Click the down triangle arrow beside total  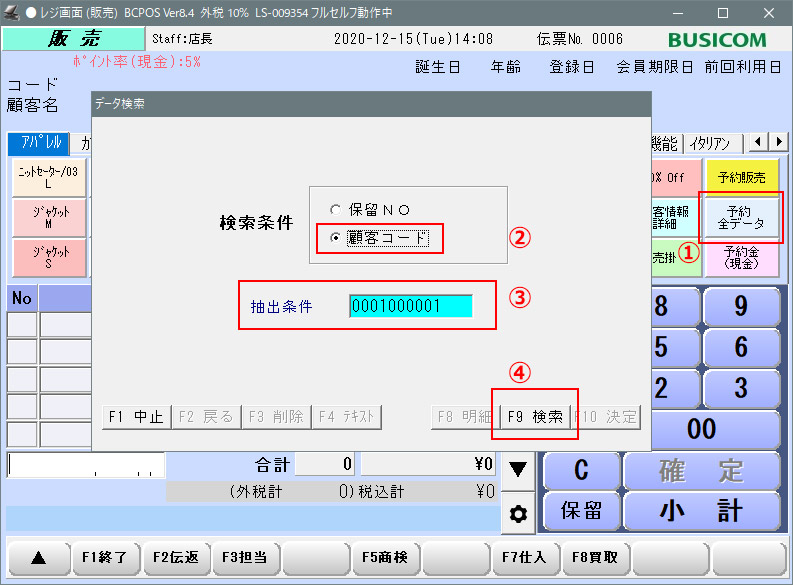click(518, 468)
